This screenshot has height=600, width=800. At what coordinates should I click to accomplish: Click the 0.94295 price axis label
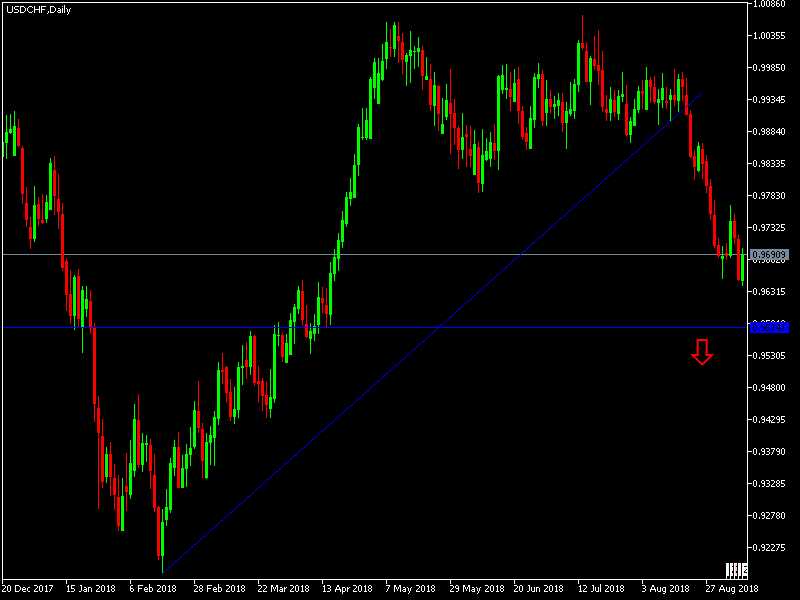pos(769,419)
